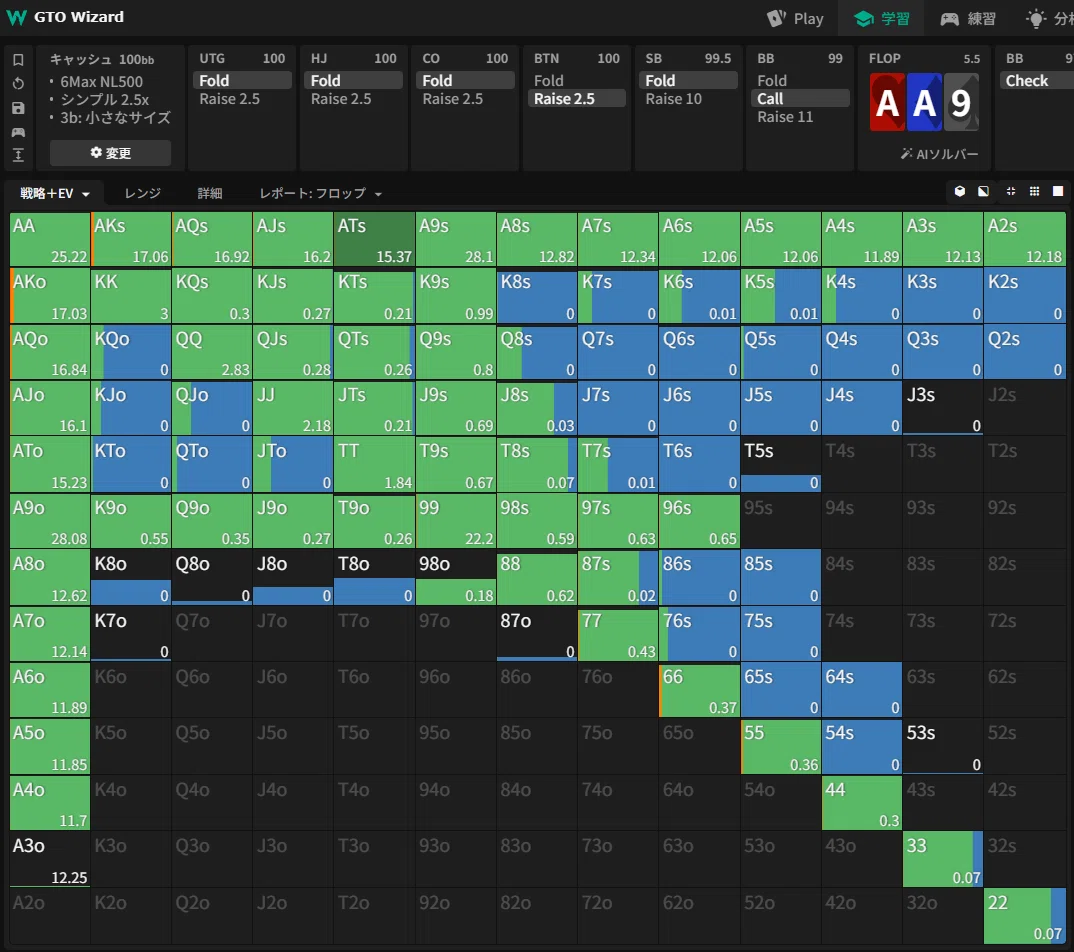Click the ATs hand cell
Viewport: 1074px width, 952px height.
point(375,239)
